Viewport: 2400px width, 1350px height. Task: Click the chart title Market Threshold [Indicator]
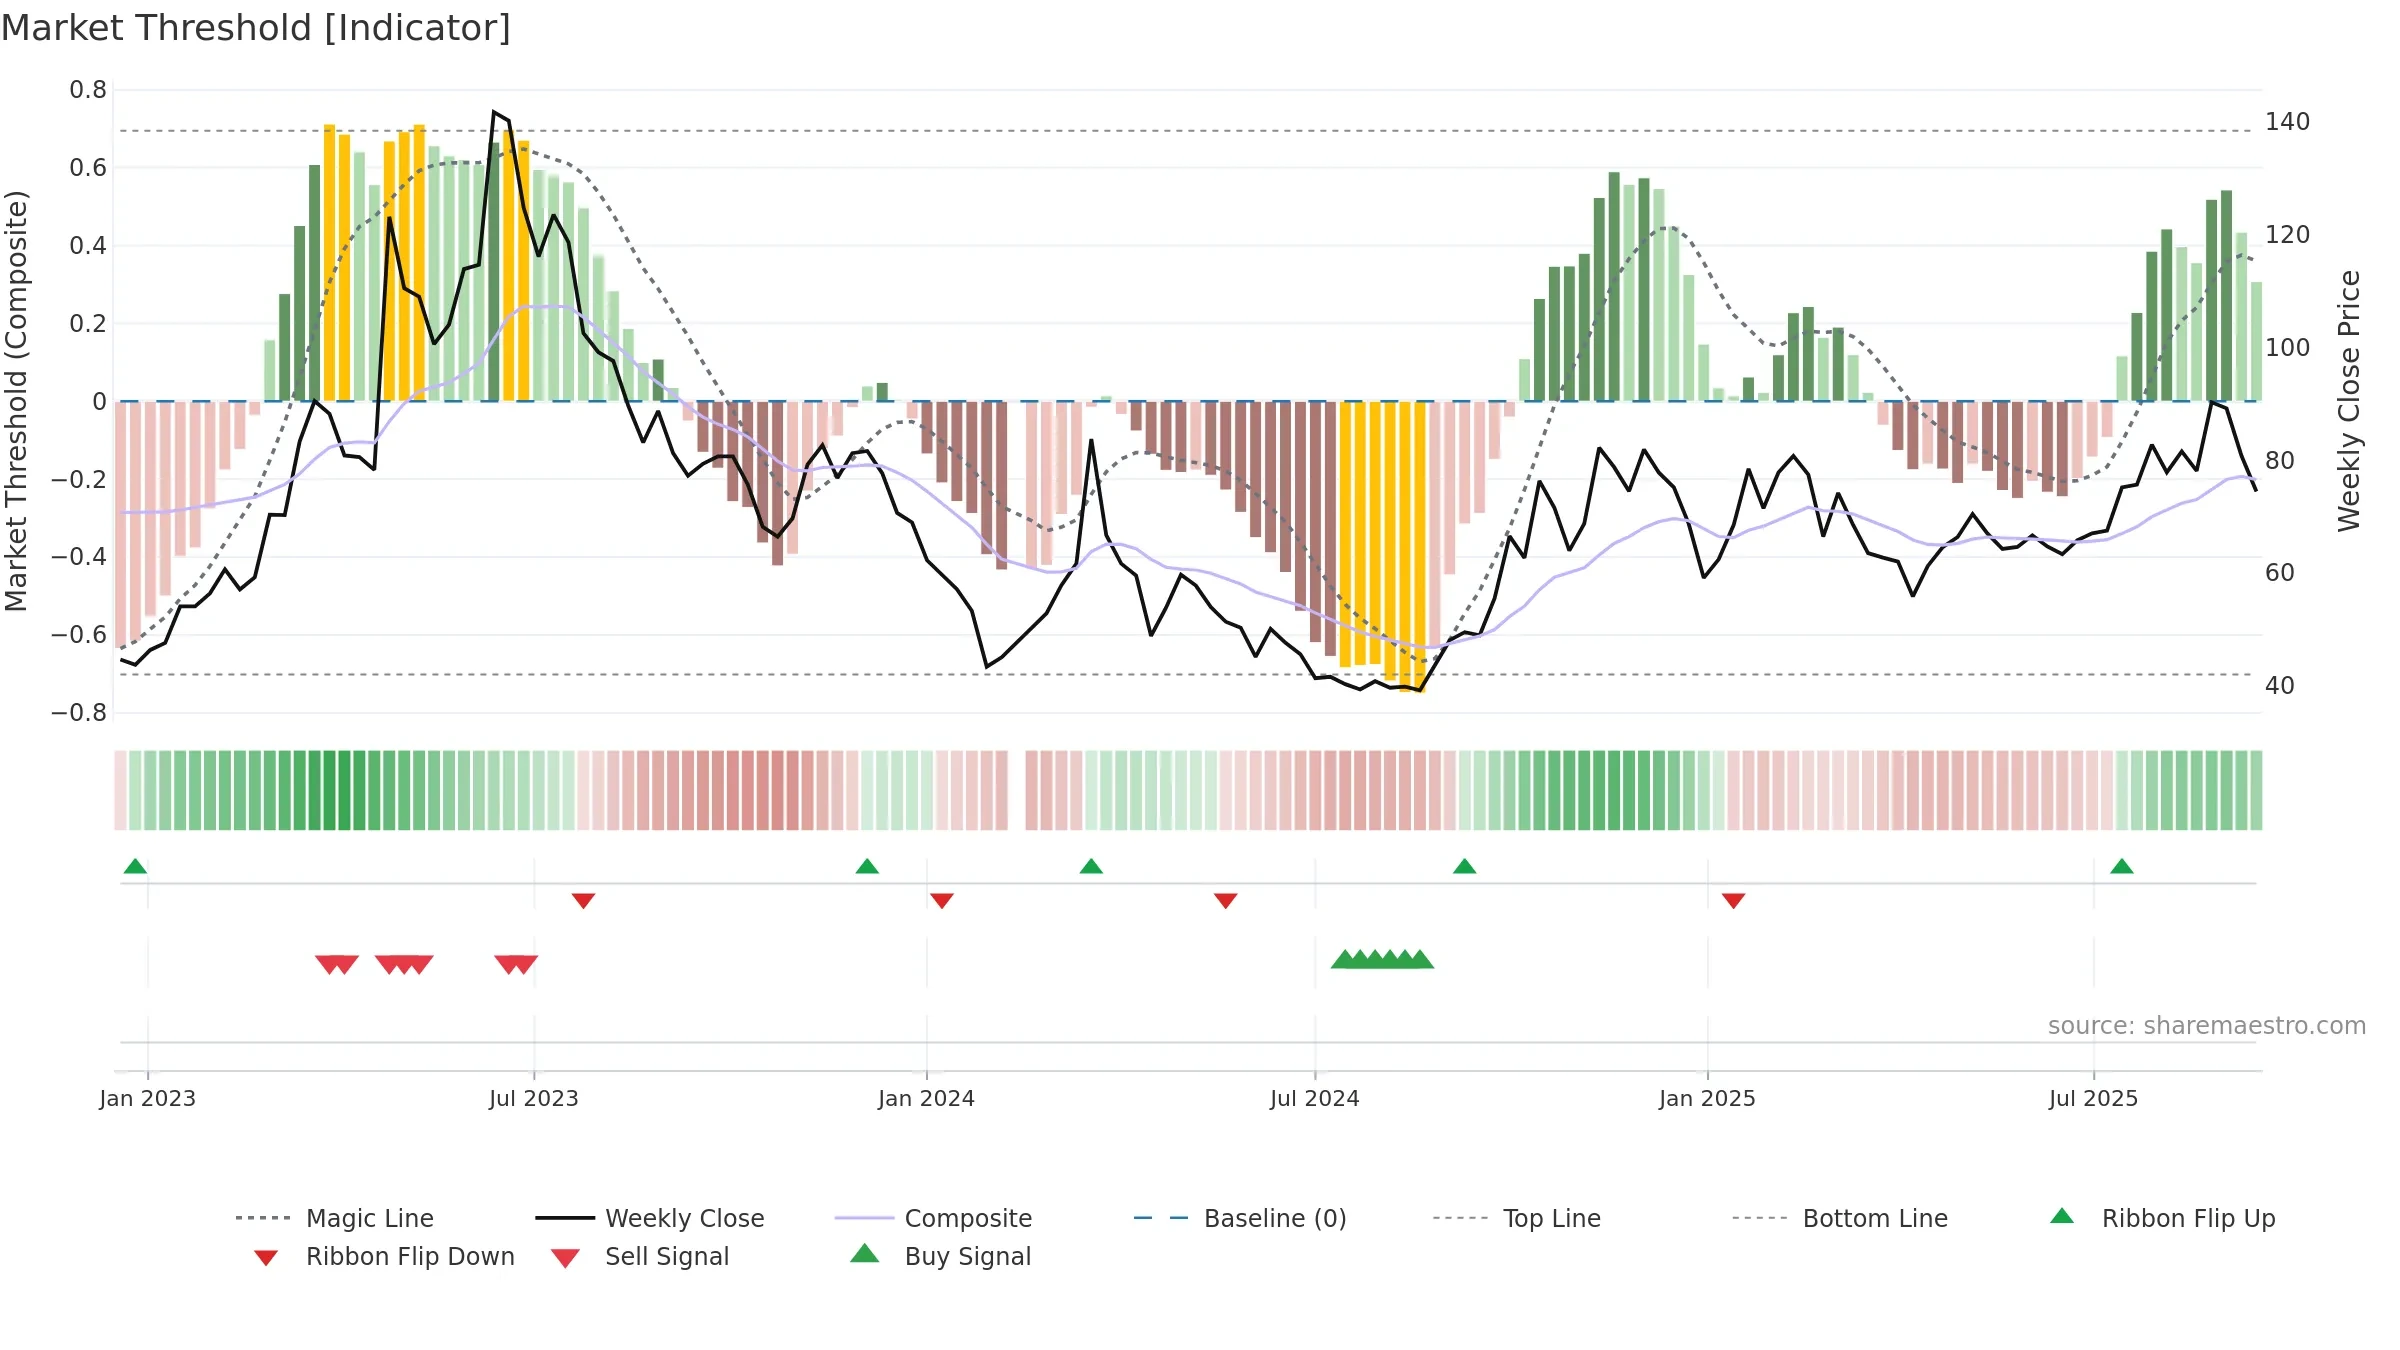[256, 28]
